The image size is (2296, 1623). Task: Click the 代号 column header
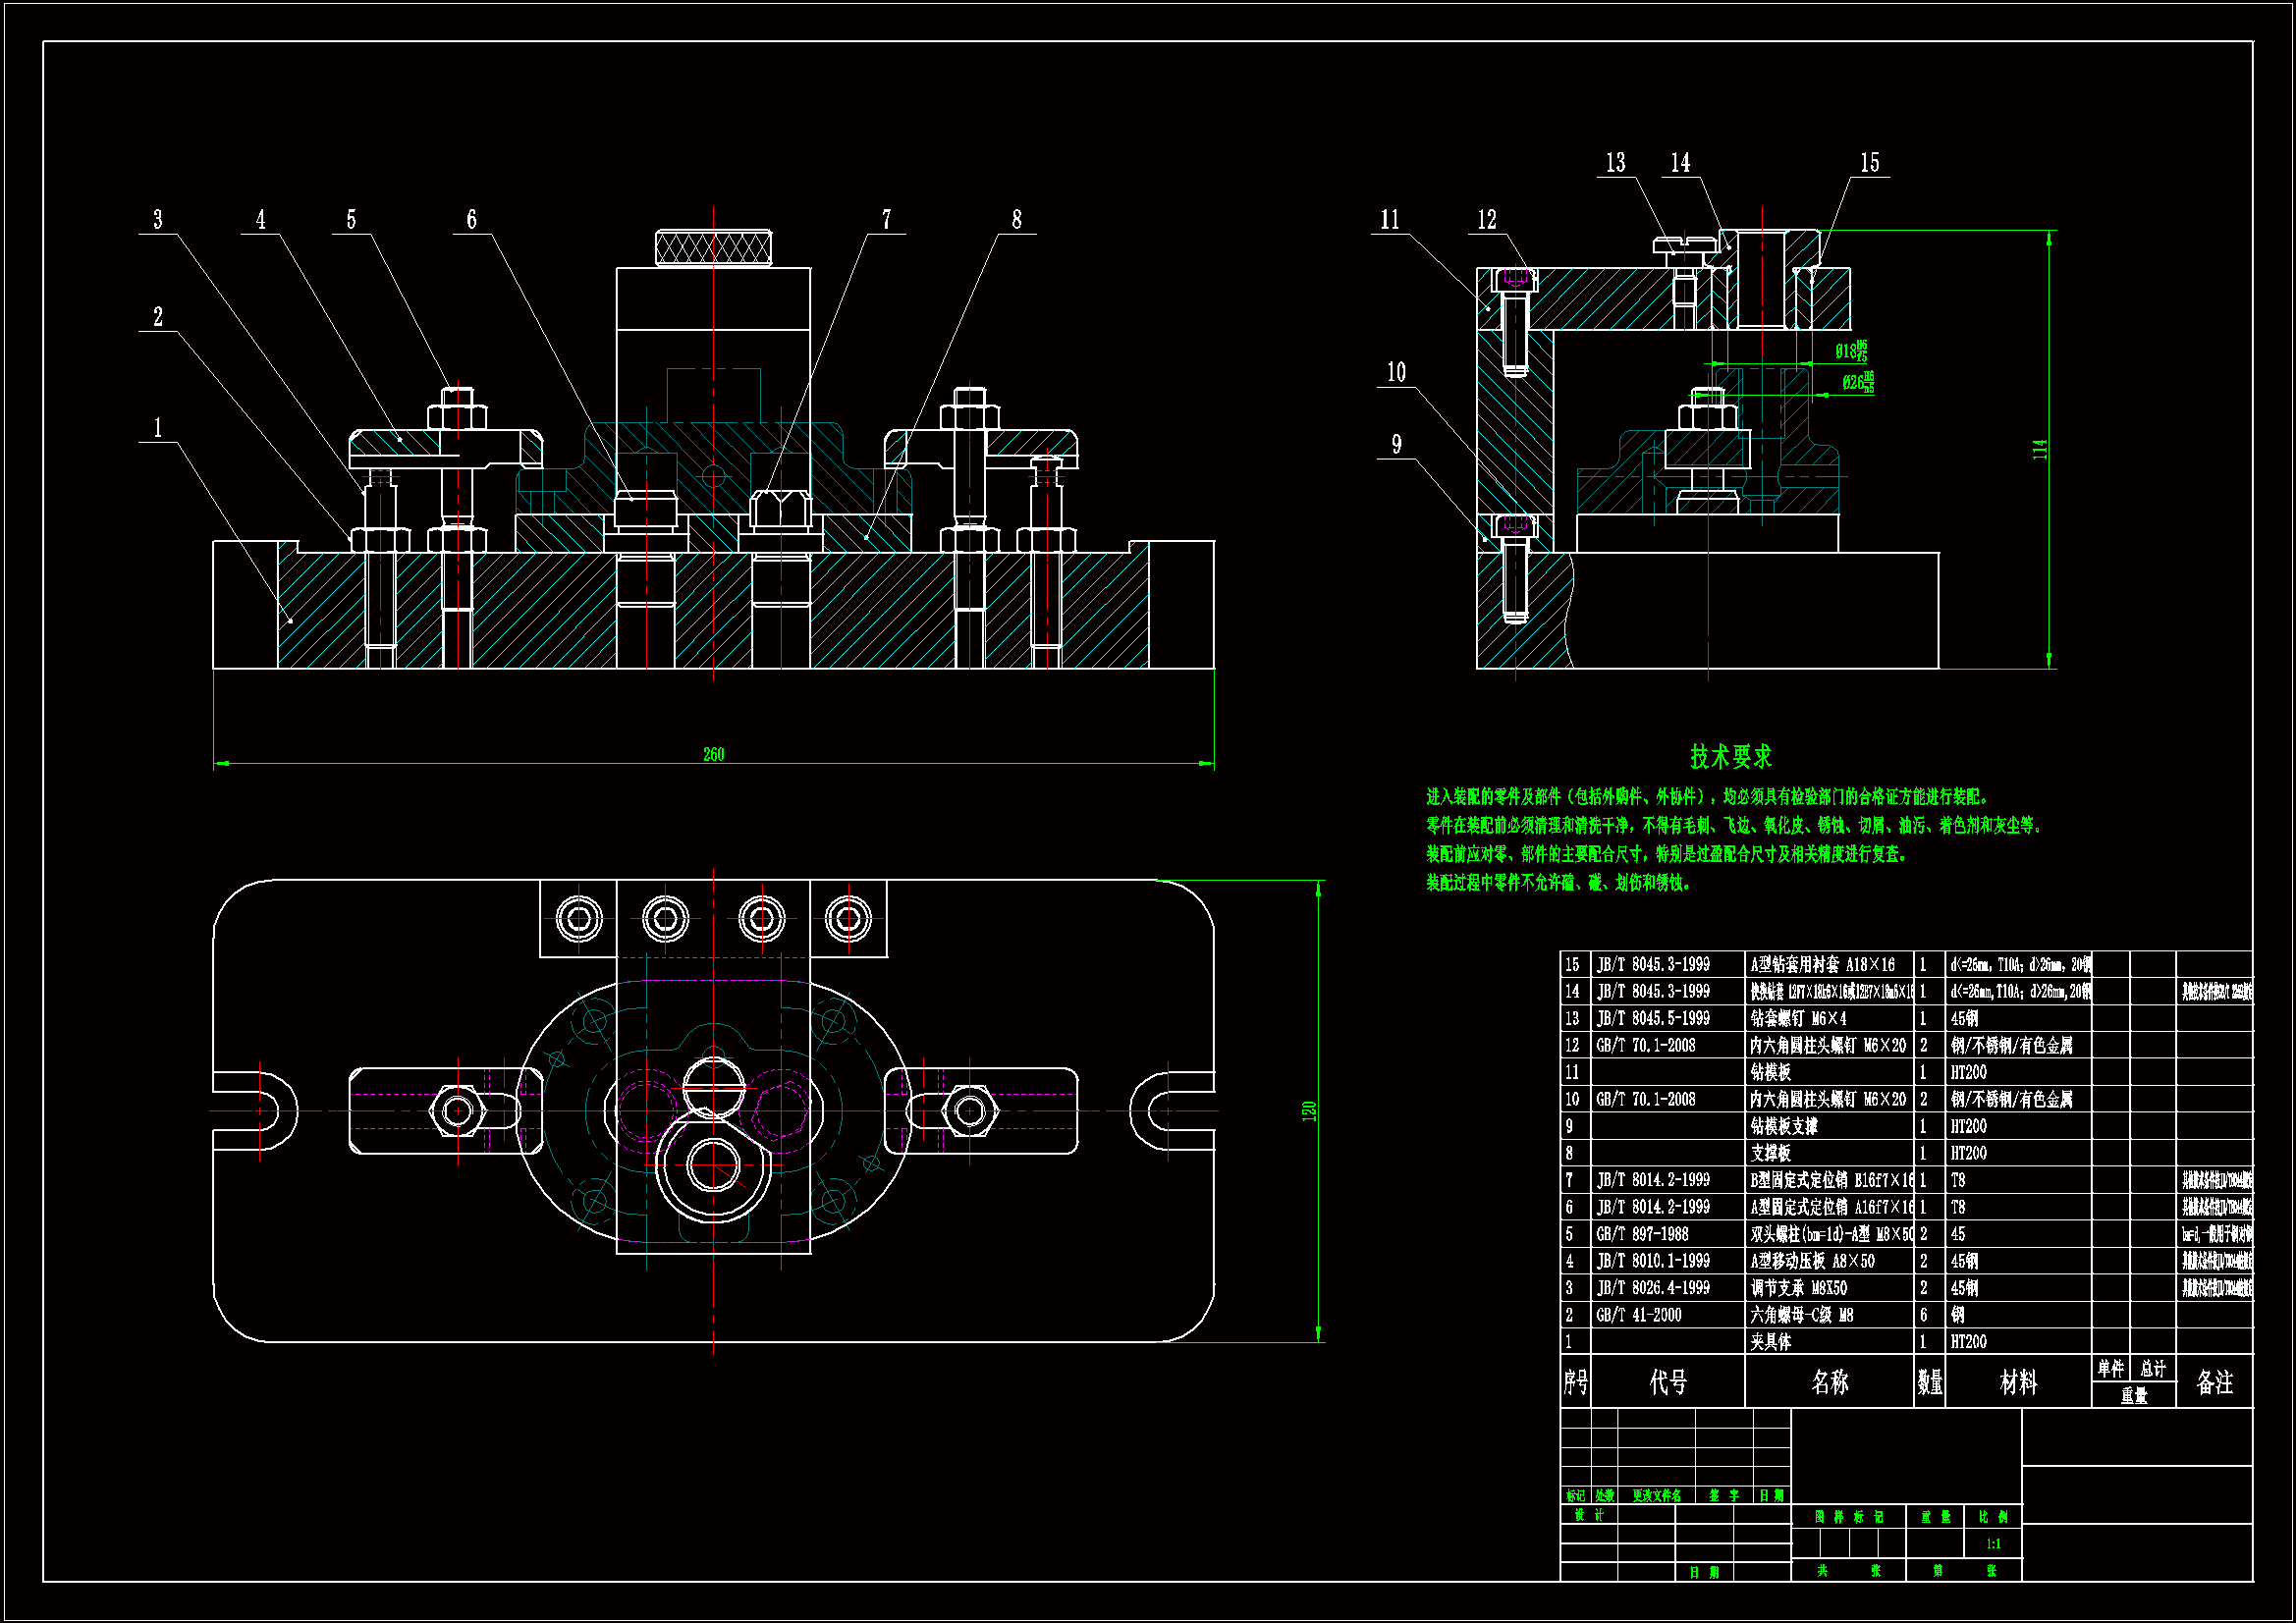coord(1667,1382)
